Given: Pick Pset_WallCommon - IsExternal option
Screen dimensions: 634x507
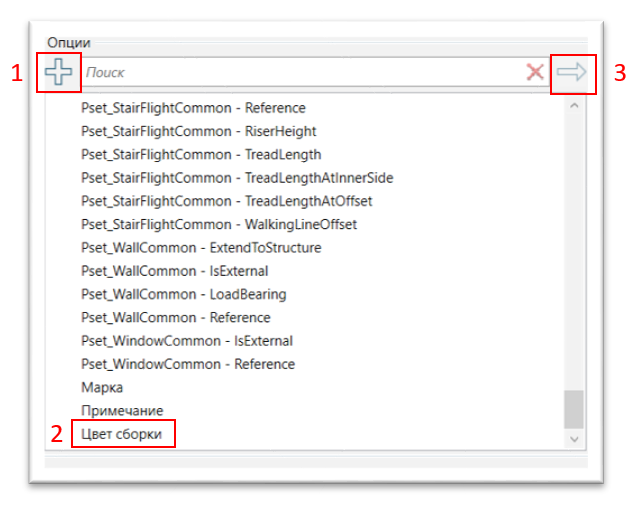Looking at the screenshot, I should coord(174,270).
